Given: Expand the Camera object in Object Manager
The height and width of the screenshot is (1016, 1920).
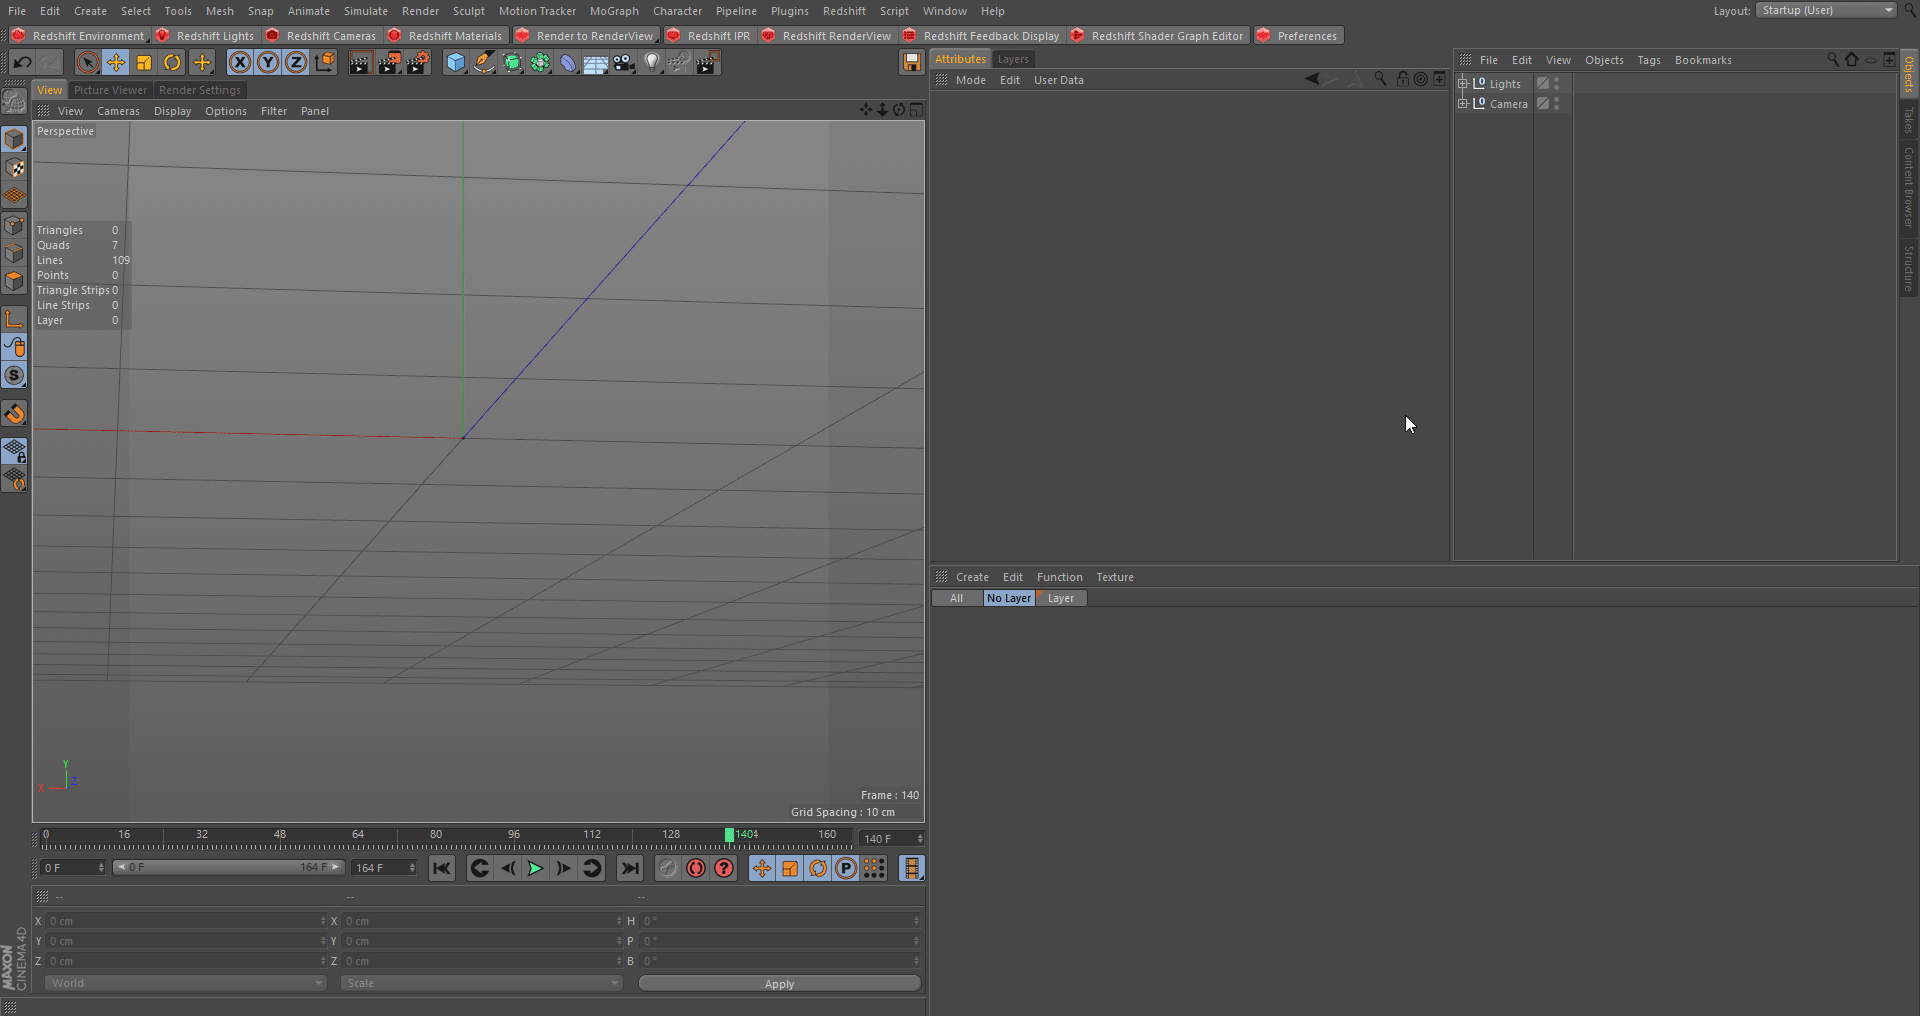Looking at the screenshot, I should tap(1463, 104).
